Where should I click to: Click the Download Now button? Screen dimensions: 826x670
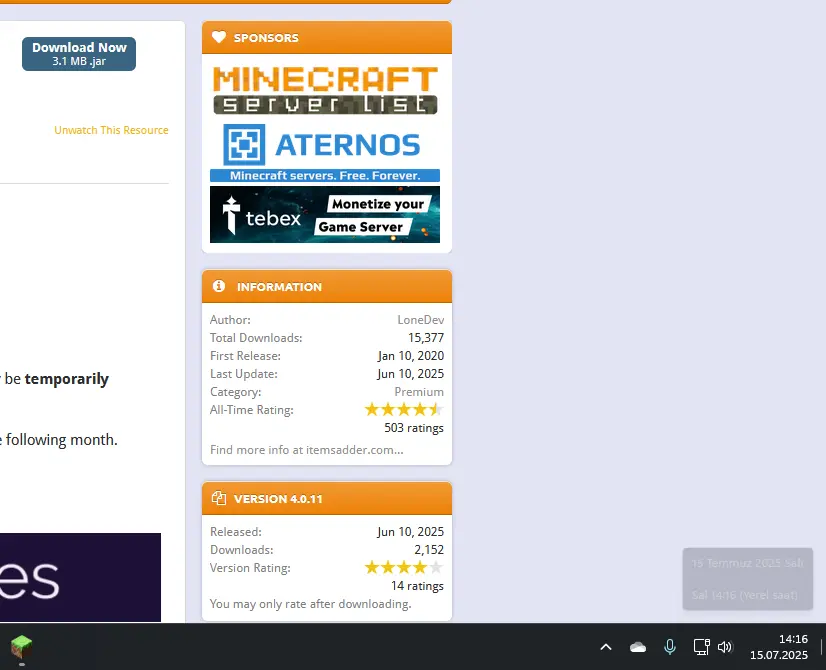pos(79,54)
